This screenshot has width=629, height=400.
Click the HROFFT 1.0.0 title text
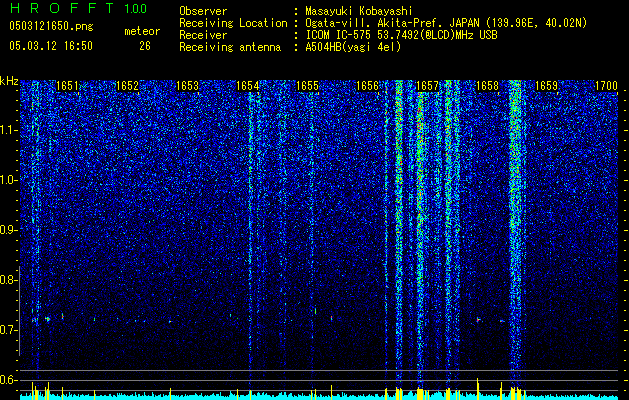point(79,8)
